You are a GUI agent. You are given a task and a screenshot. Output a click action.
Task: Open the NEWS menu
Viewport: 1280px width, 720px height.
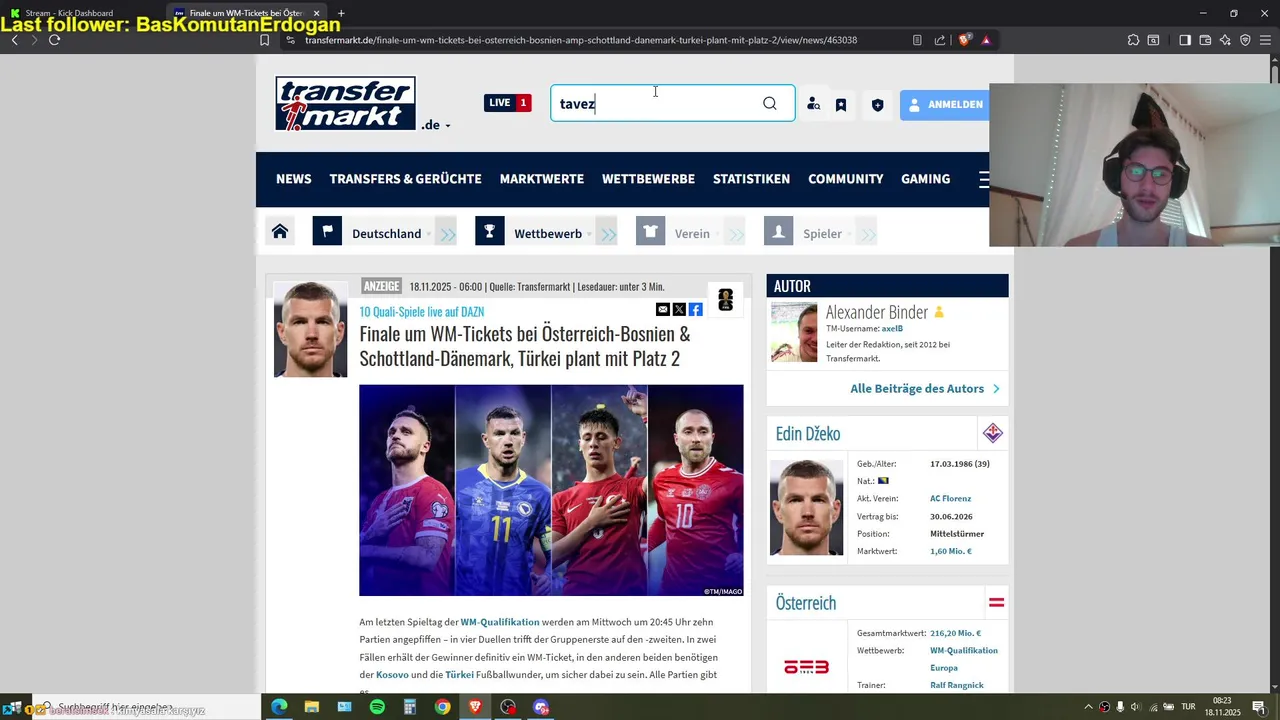click(294, 179)
